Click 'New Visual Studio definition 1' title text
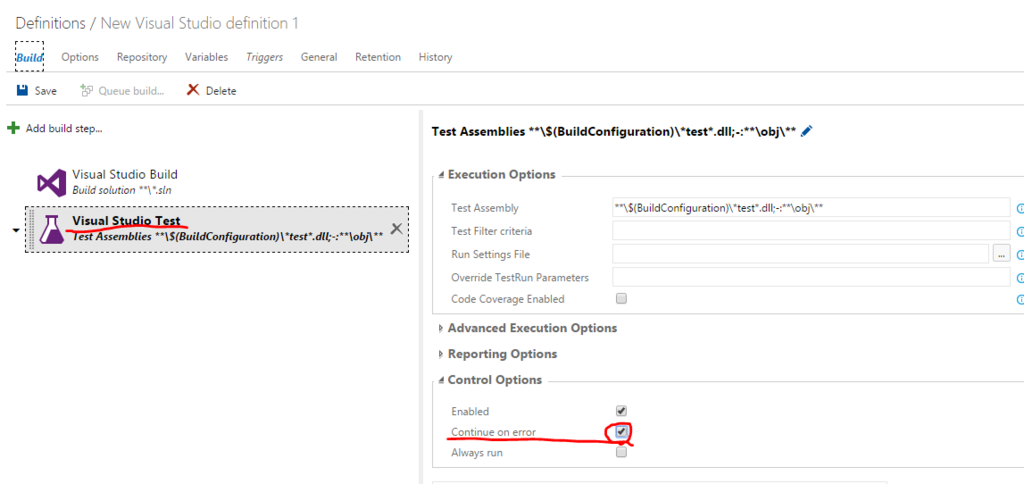This screenshot has height=484, width=1024. [199, 24]
